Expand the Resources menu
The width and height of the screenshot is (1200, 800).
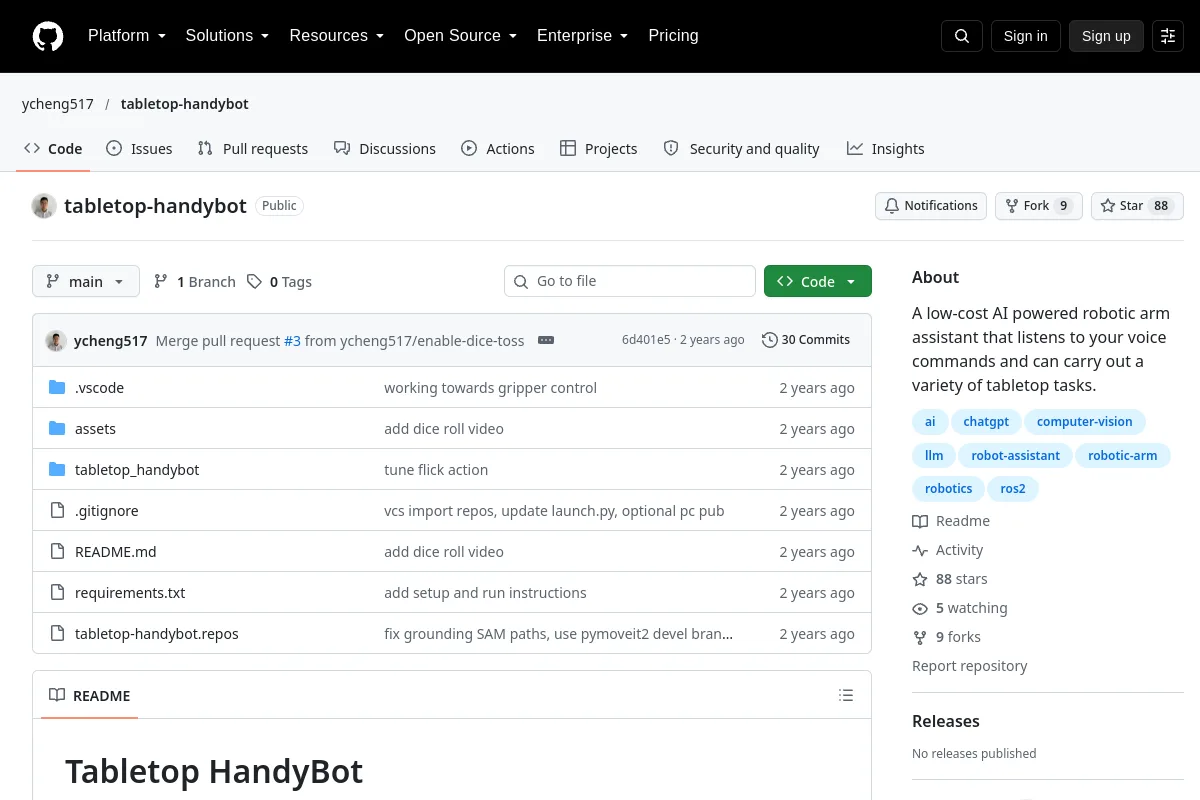point(337,36)
